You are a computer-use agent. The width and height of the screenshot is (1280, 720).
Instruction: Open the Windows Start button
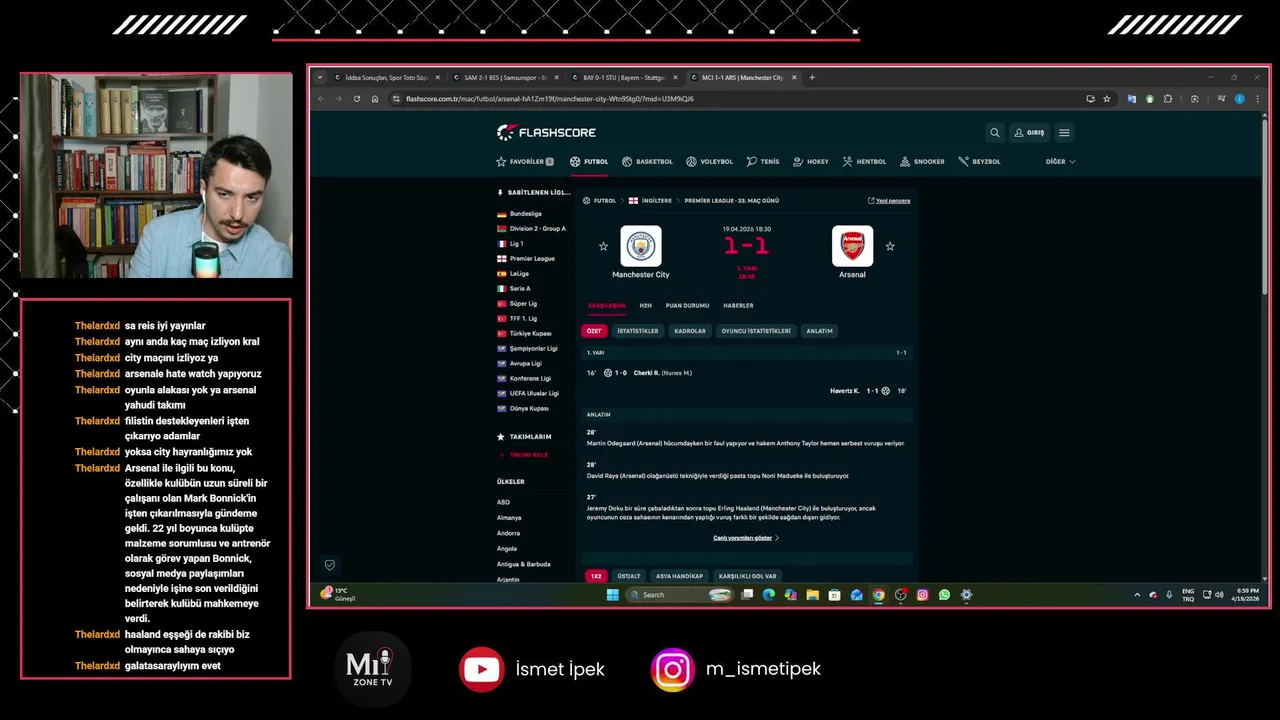[x=612, y=595]
